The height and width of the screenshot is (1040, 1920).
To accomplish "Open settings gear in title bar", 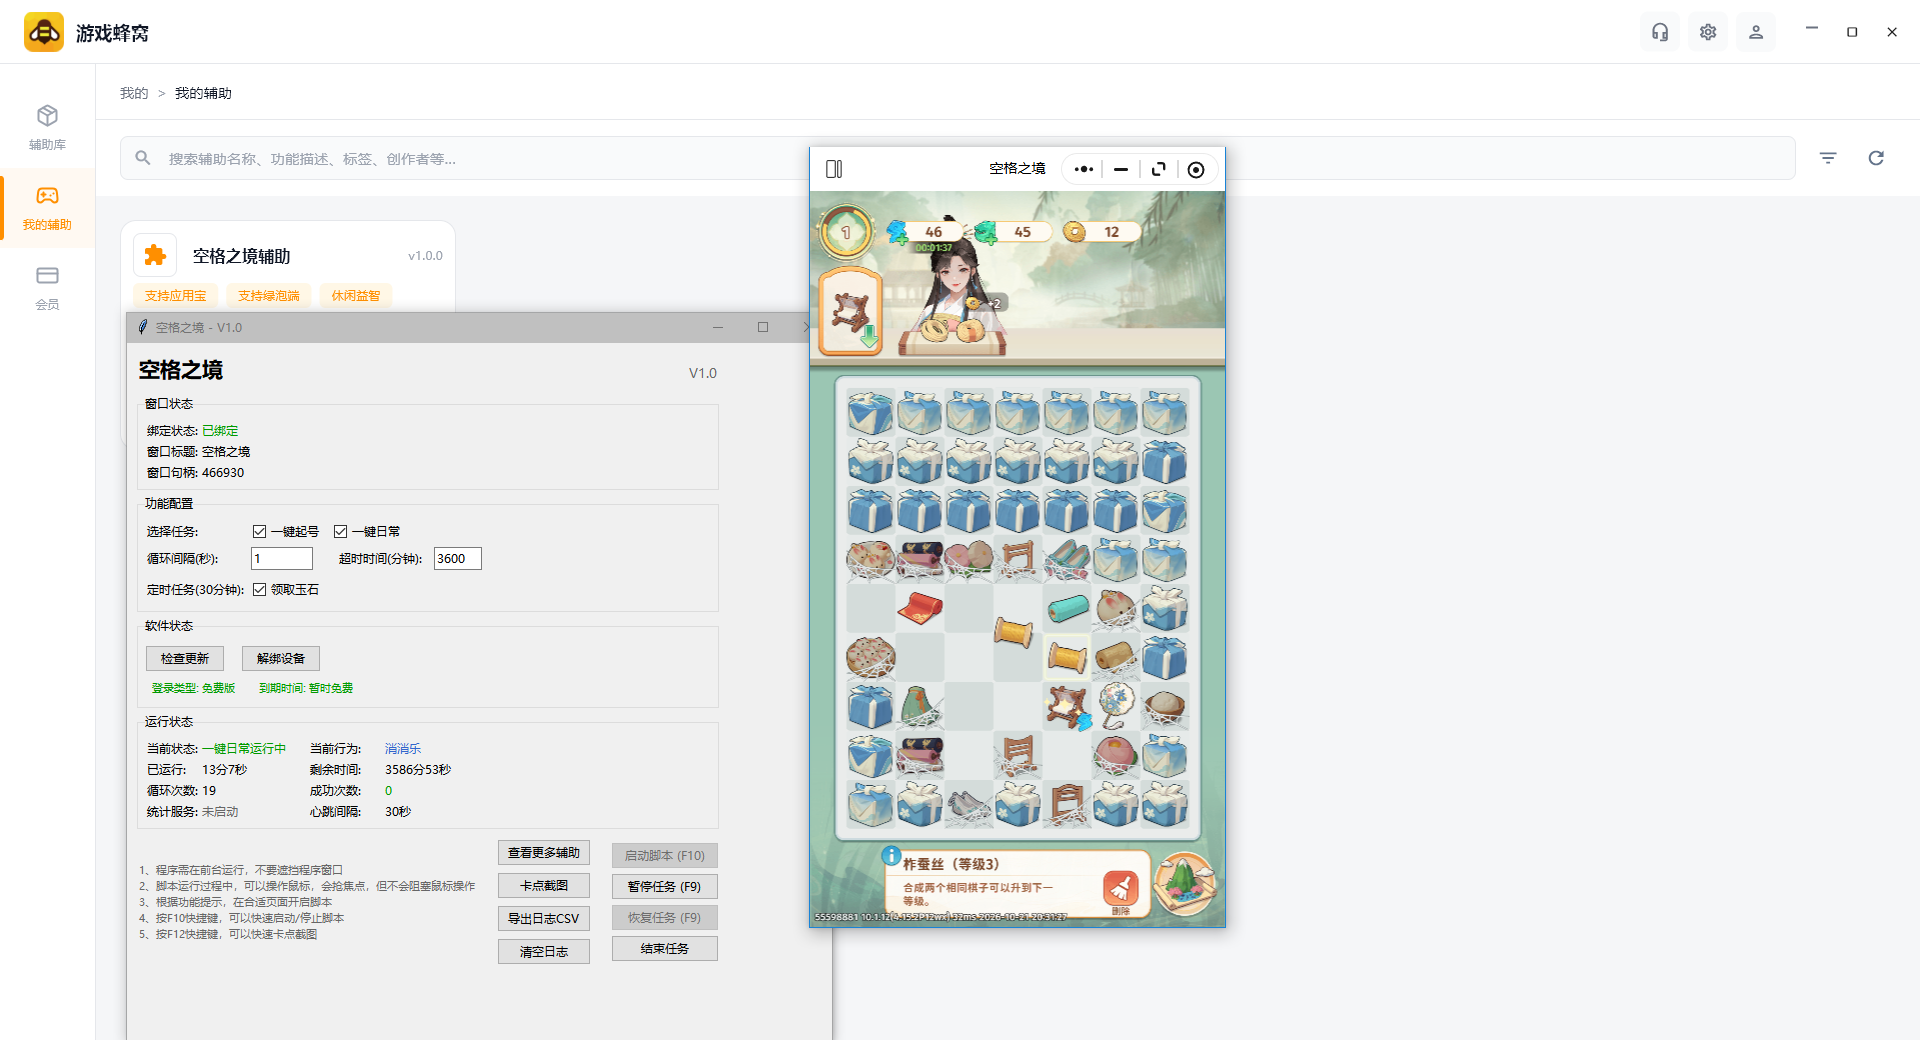I will tap(1708, 32).
